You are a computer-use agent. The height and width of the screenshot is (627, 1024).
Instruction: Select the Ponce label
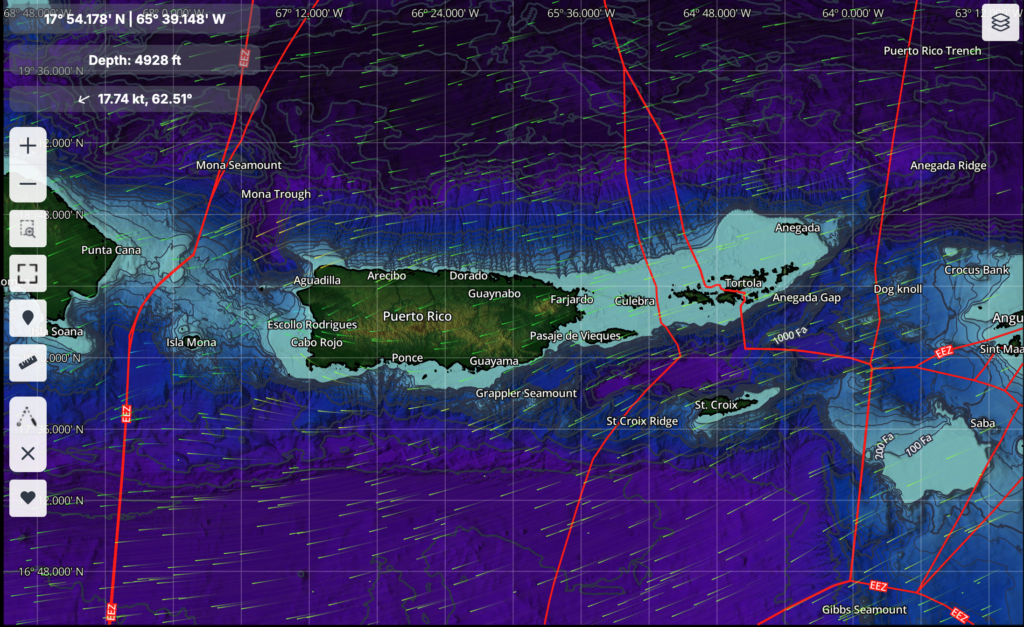coord(407,358)
